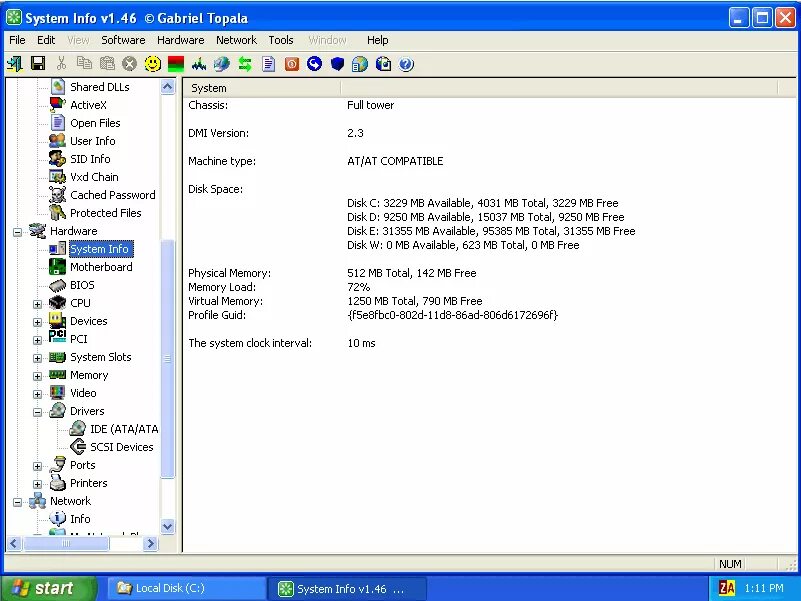Viewport: 801px width, 601px height.
Task: Click the tree horizontal scroll left arrow
Action: pos(14,543)
